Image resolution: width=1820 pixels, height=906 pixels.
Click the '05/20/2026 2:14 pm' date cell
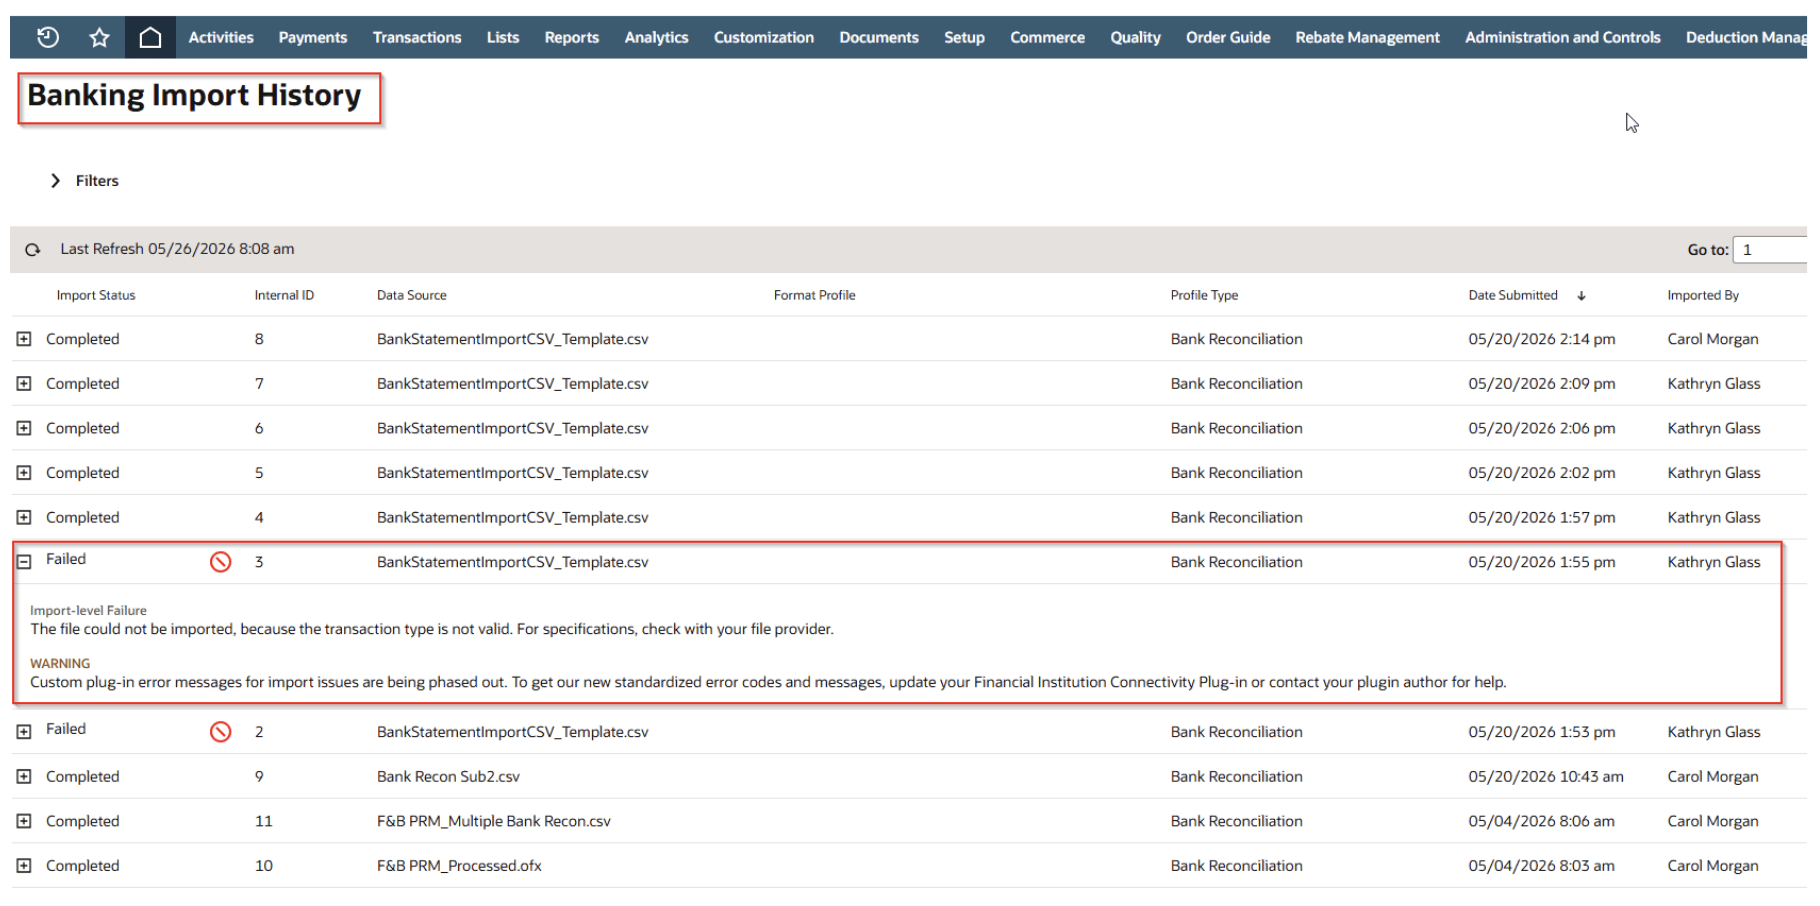(1542, 340)
